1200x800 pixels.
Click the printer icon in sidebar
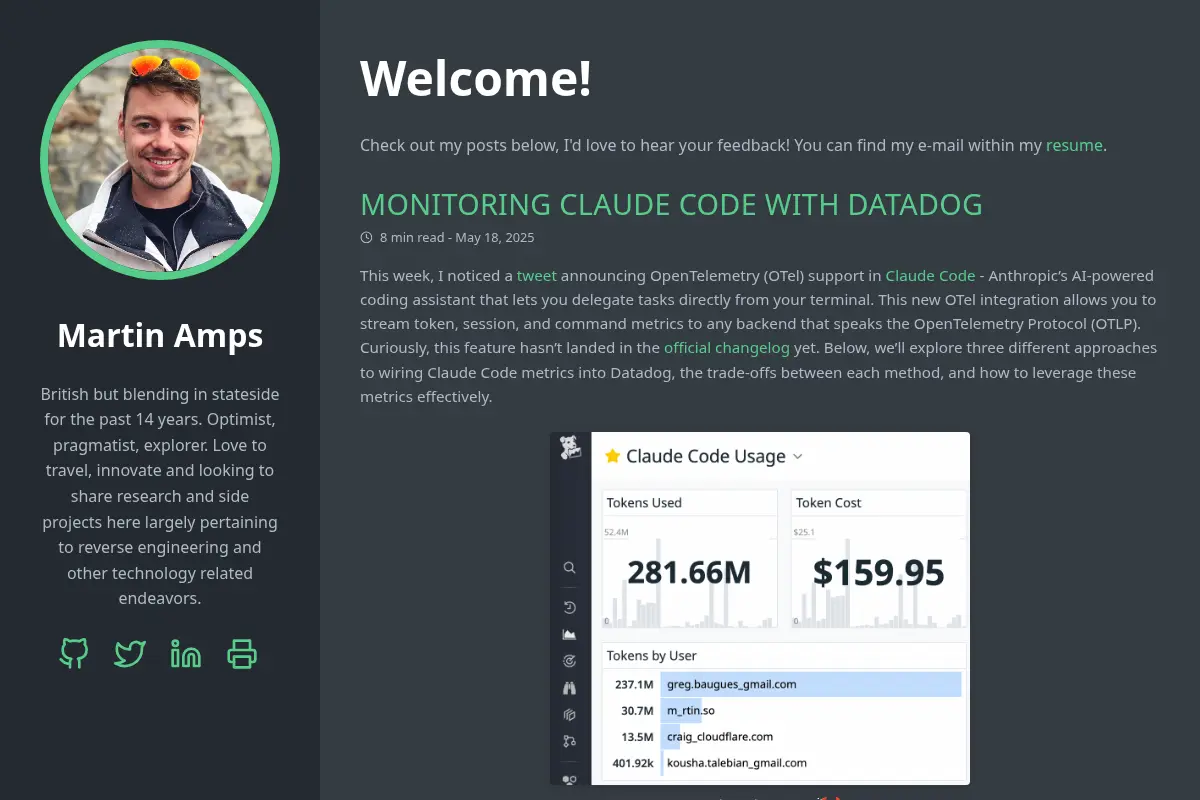pos(242,654)
